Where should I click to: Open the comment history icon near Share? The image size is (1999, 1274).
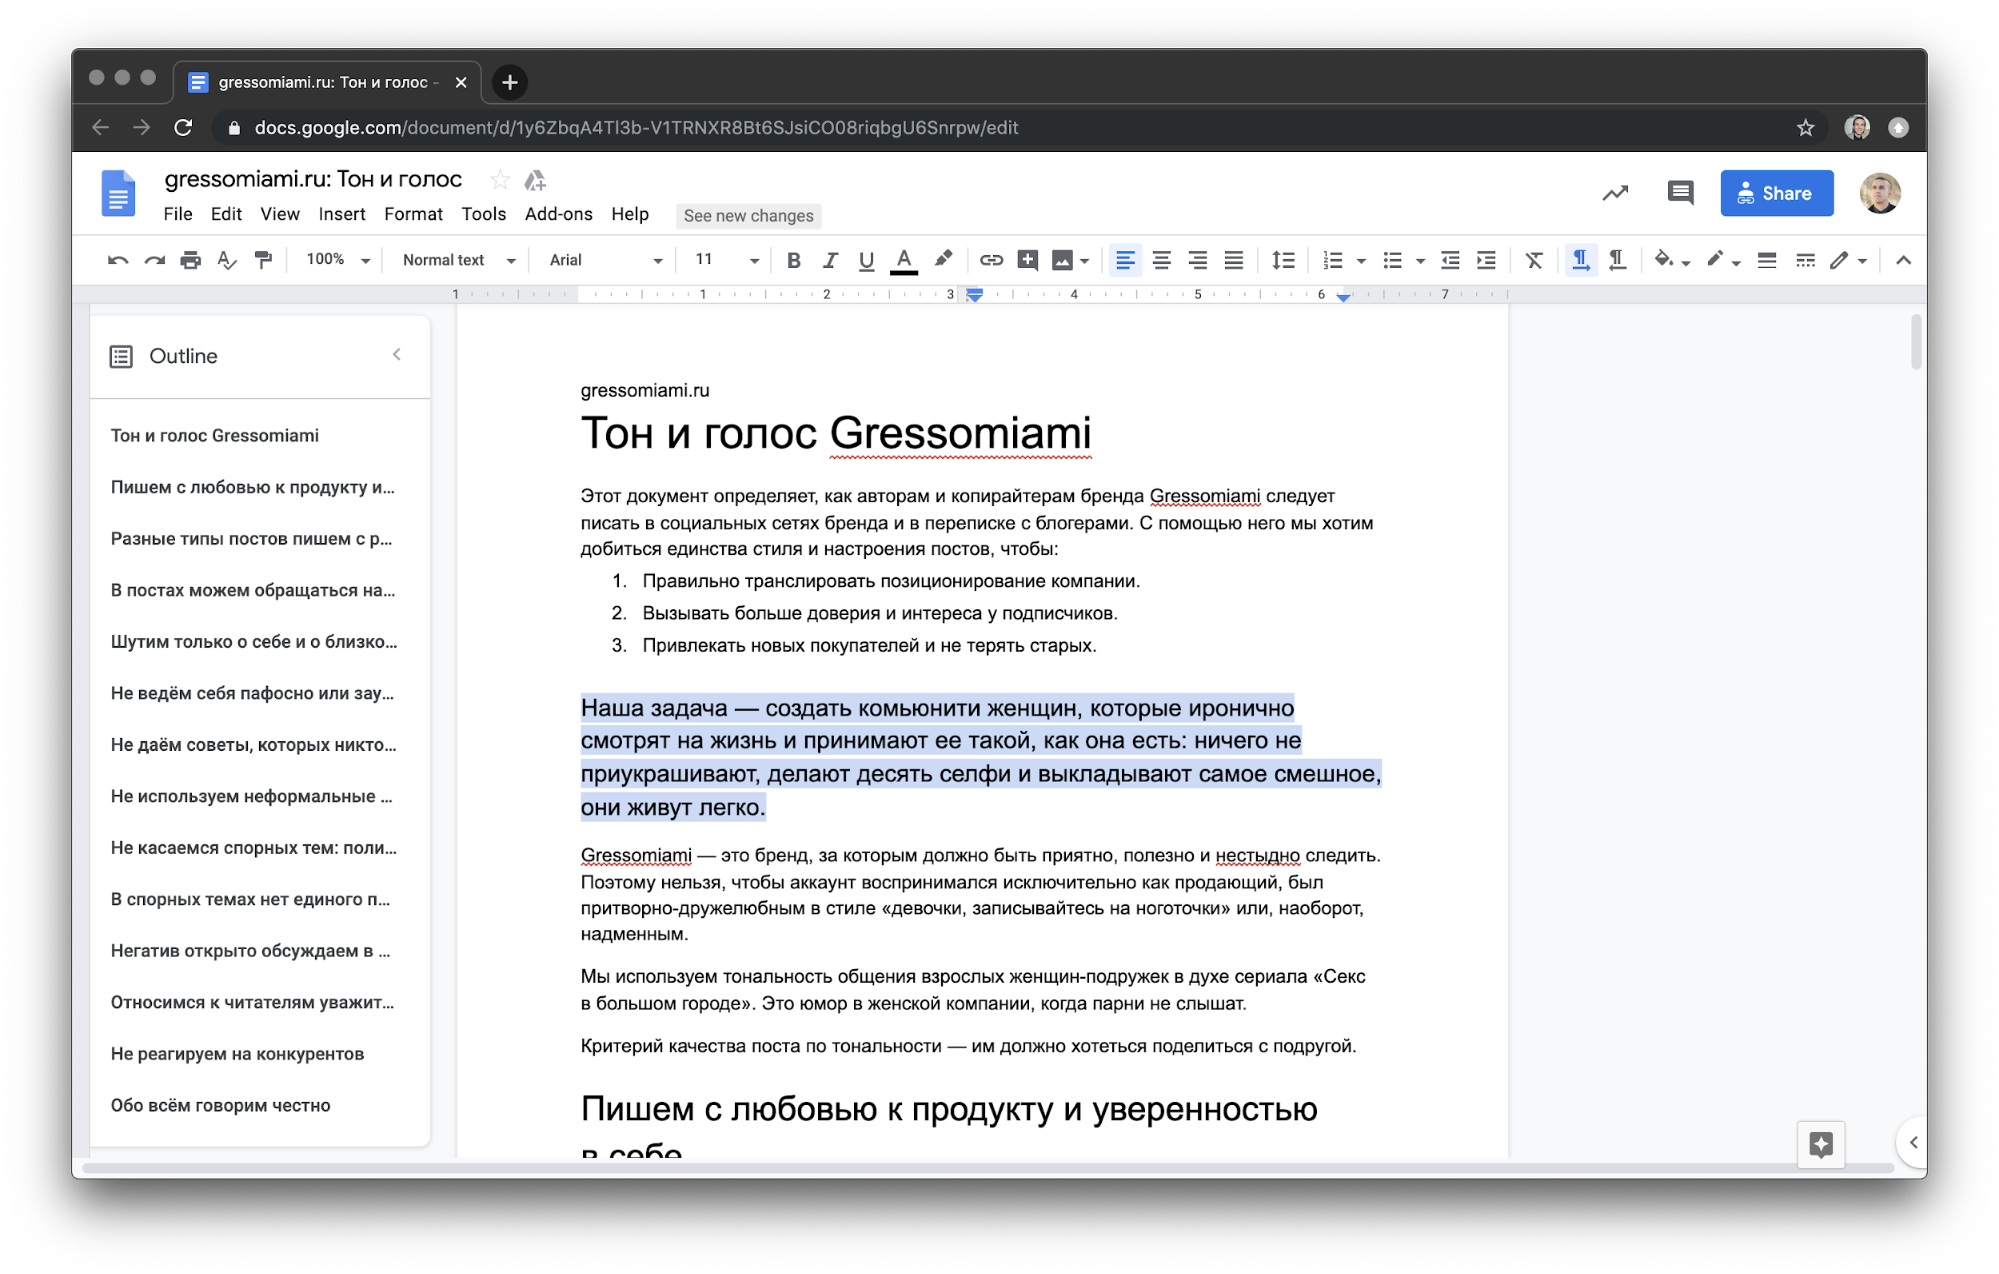click(x=1680, y=193)
